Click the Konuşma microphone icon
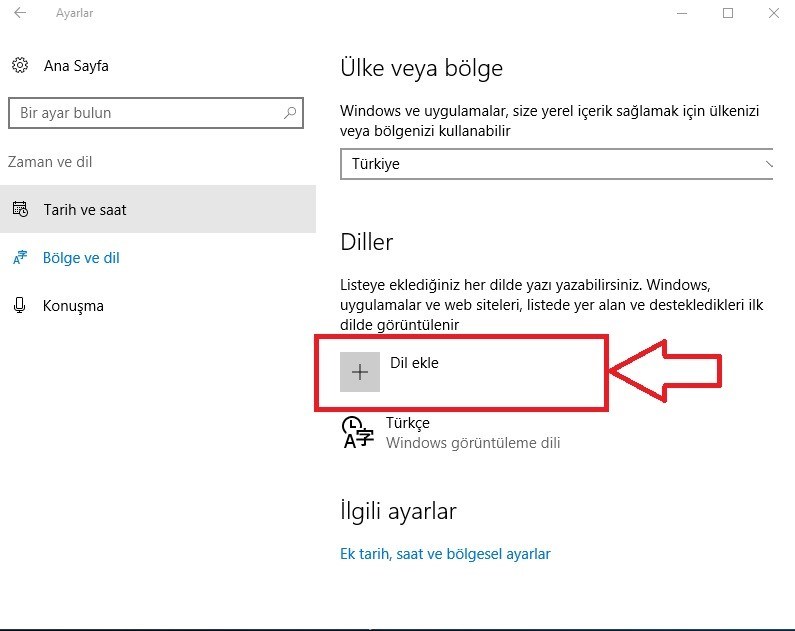This screenshot has width=795, height=631. click(19, 305)
